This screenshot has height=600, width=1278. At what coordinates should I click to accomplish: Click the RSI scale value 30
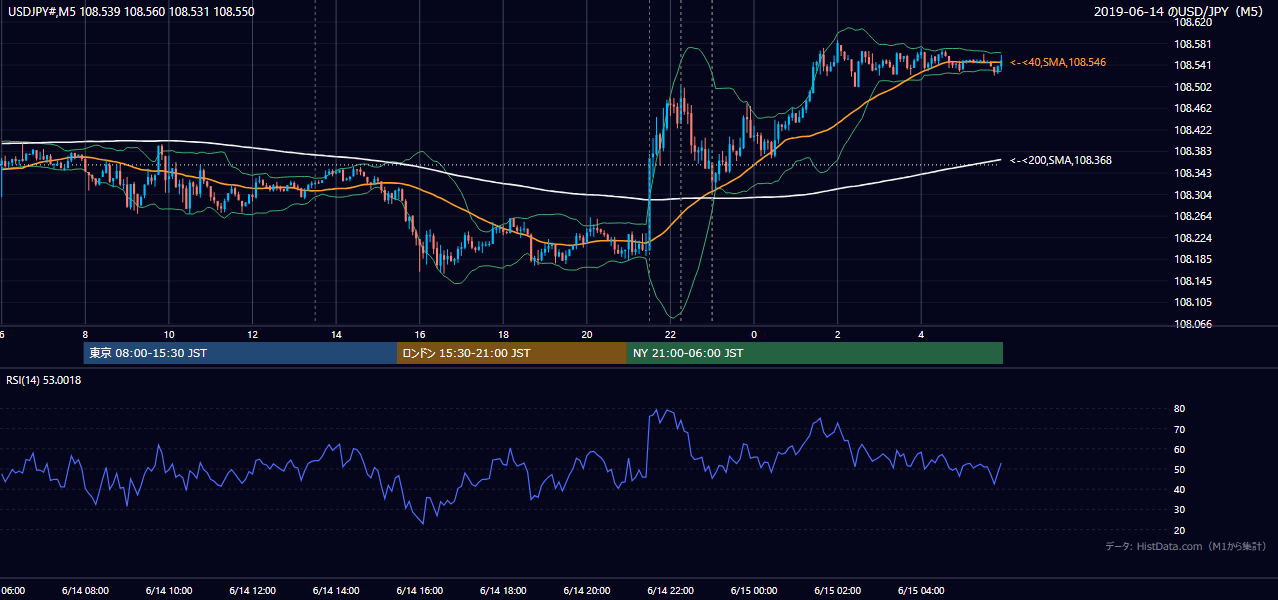pos(1179,509)
